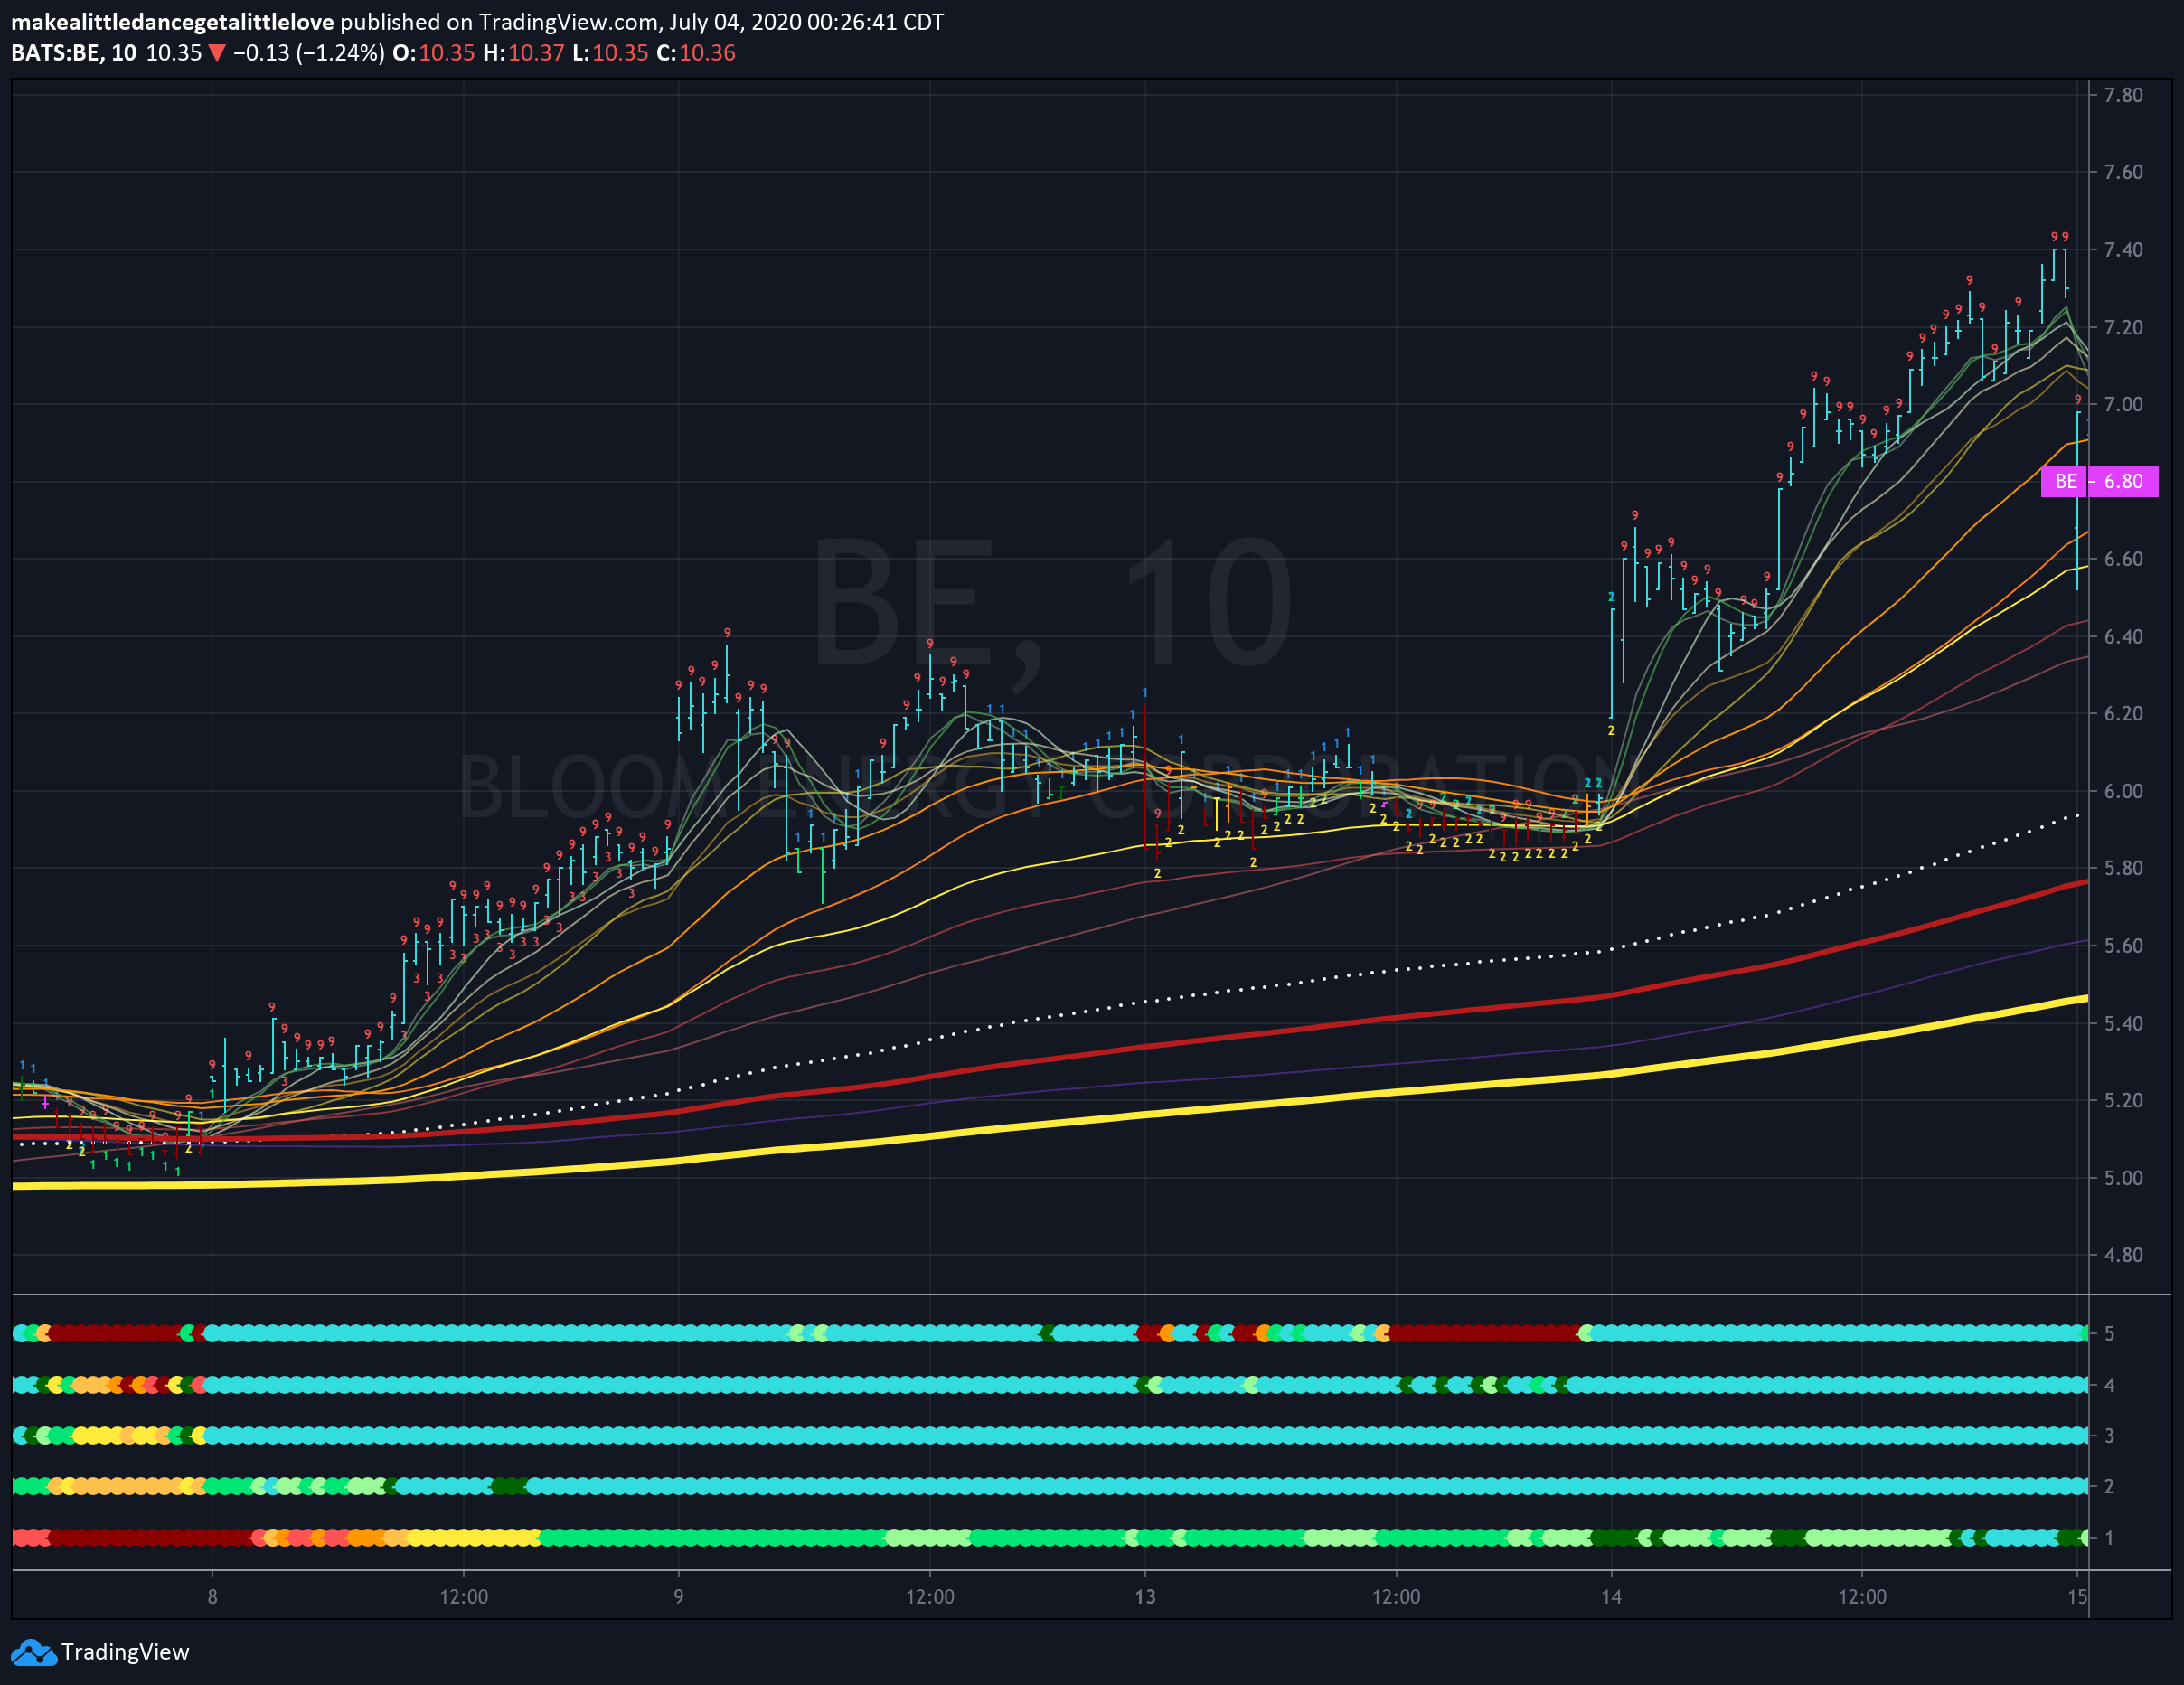This screenshot has height=1685, width=2184.
Task: Click the 7.00 price axis label
Action: coord(2123,404)
